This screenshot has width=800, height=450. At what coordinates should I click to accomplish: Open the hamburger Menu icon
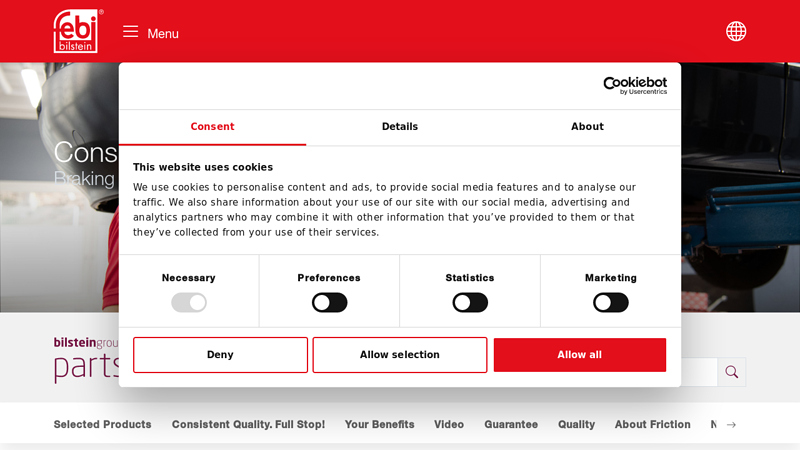point(131,32)
